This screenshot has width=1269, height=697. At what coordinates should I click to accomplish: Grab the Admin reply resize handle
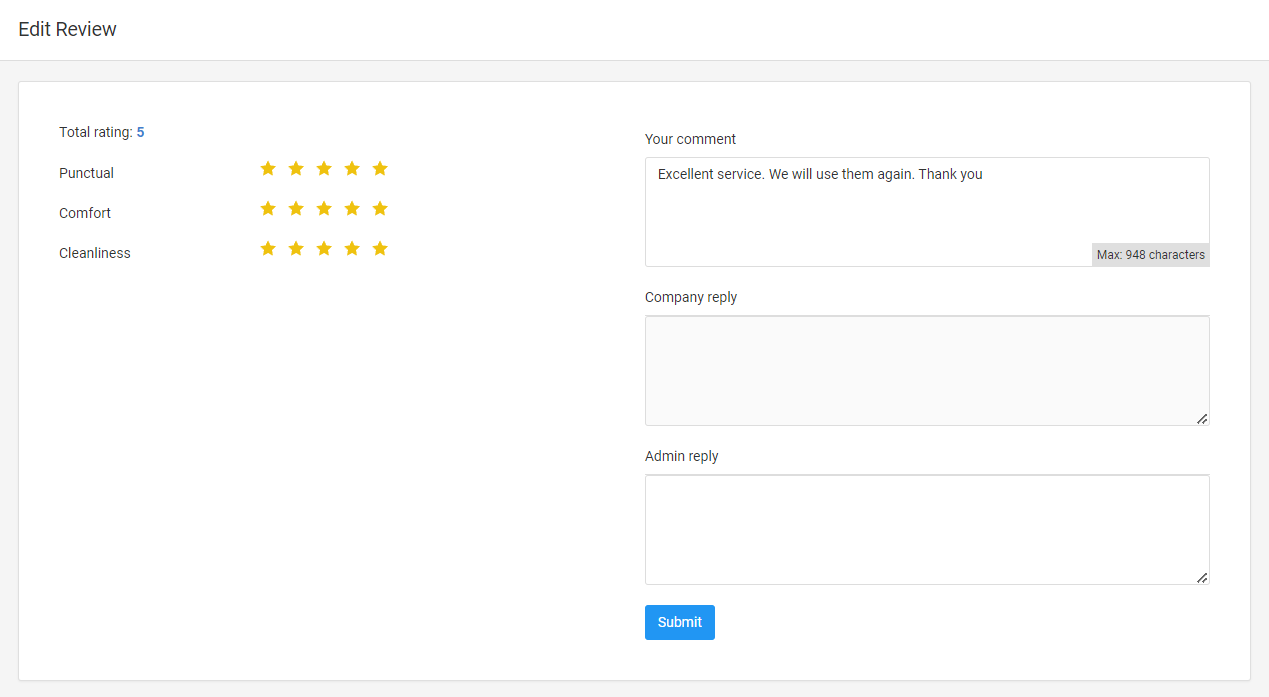pyautogui.click(x=1202, y=578)
